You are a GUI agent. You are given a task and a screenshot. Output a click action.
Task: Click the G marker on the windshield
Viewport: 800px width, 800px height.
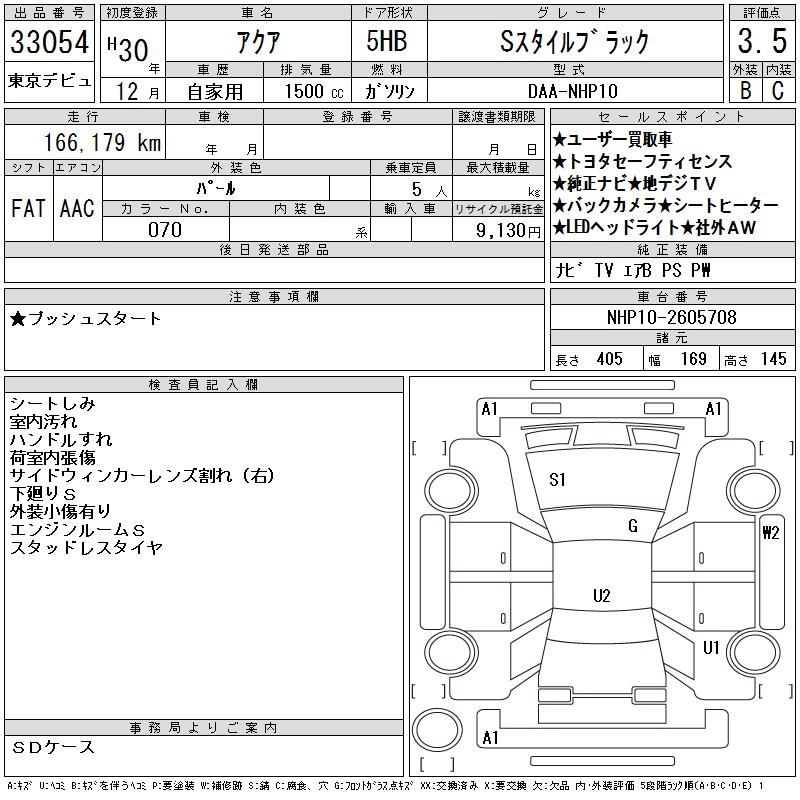tap(632, 526)
